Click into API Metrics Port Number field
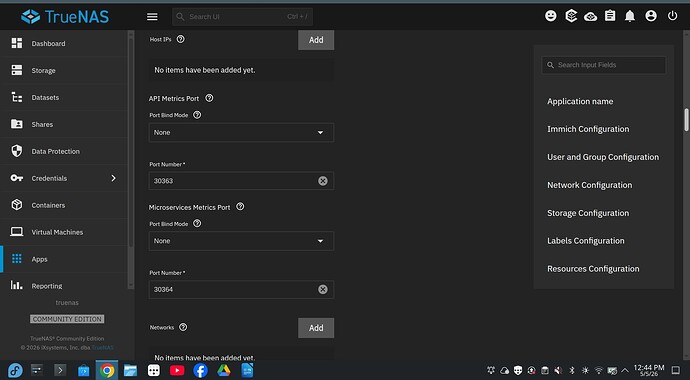 pos(241,181)
